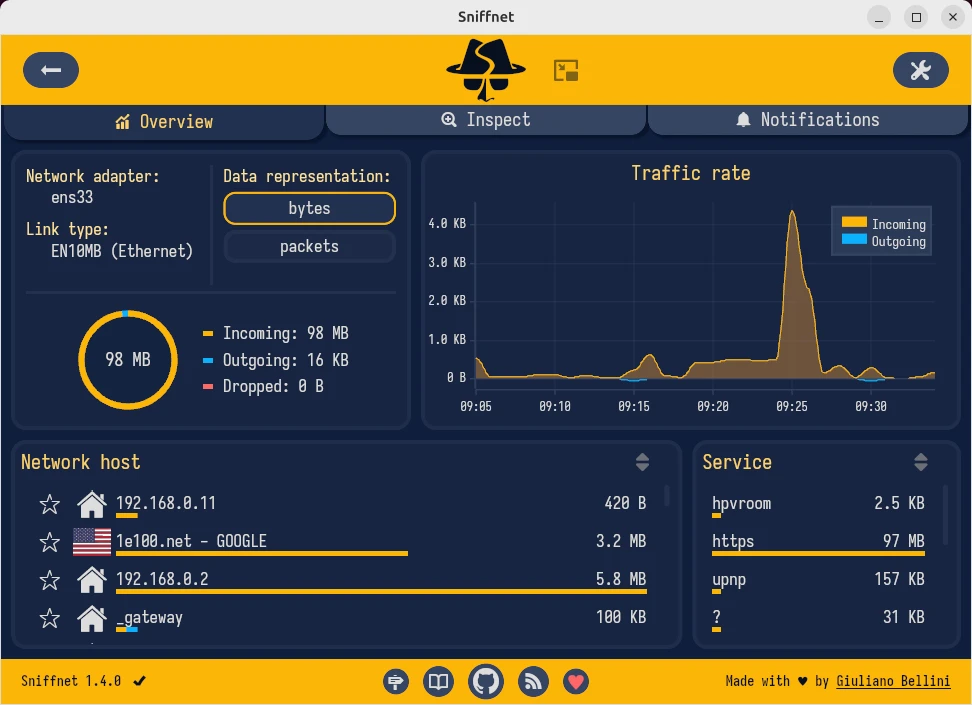The width and height of the screenshot is (972, 705).
Task: Select host entry 1e100.net - GOOGLE
Action: click(381, 543)
